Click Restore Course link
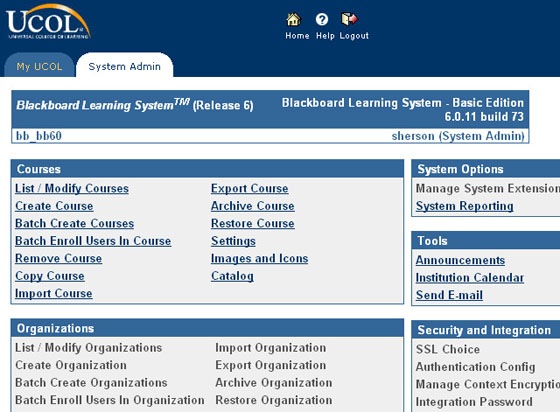This screenshot has height=412, width=560. pyautogui.click(x=253, y=223)
